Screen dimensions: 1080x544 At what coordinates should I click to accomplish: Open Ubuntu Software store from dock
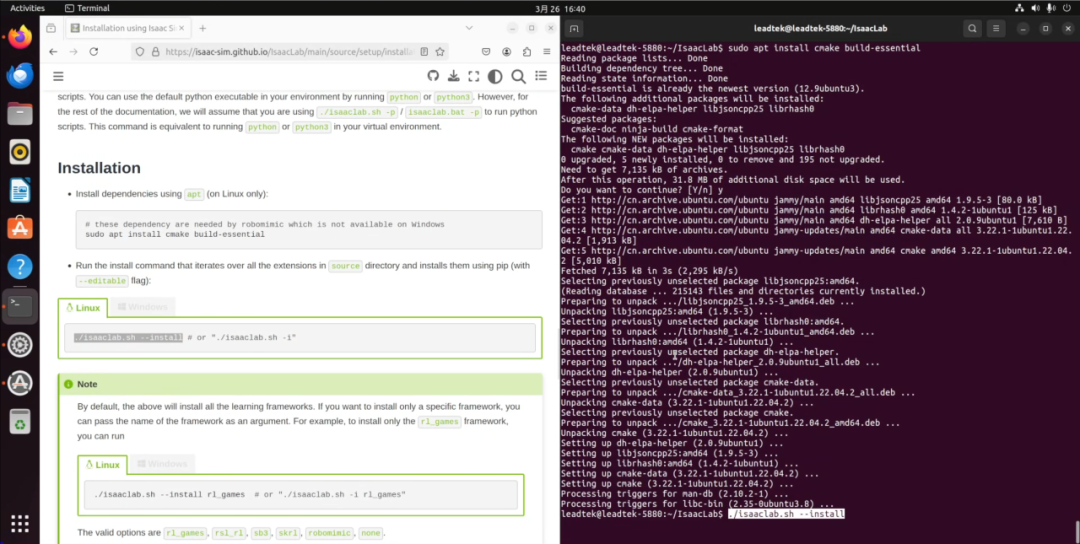[20, 228]
